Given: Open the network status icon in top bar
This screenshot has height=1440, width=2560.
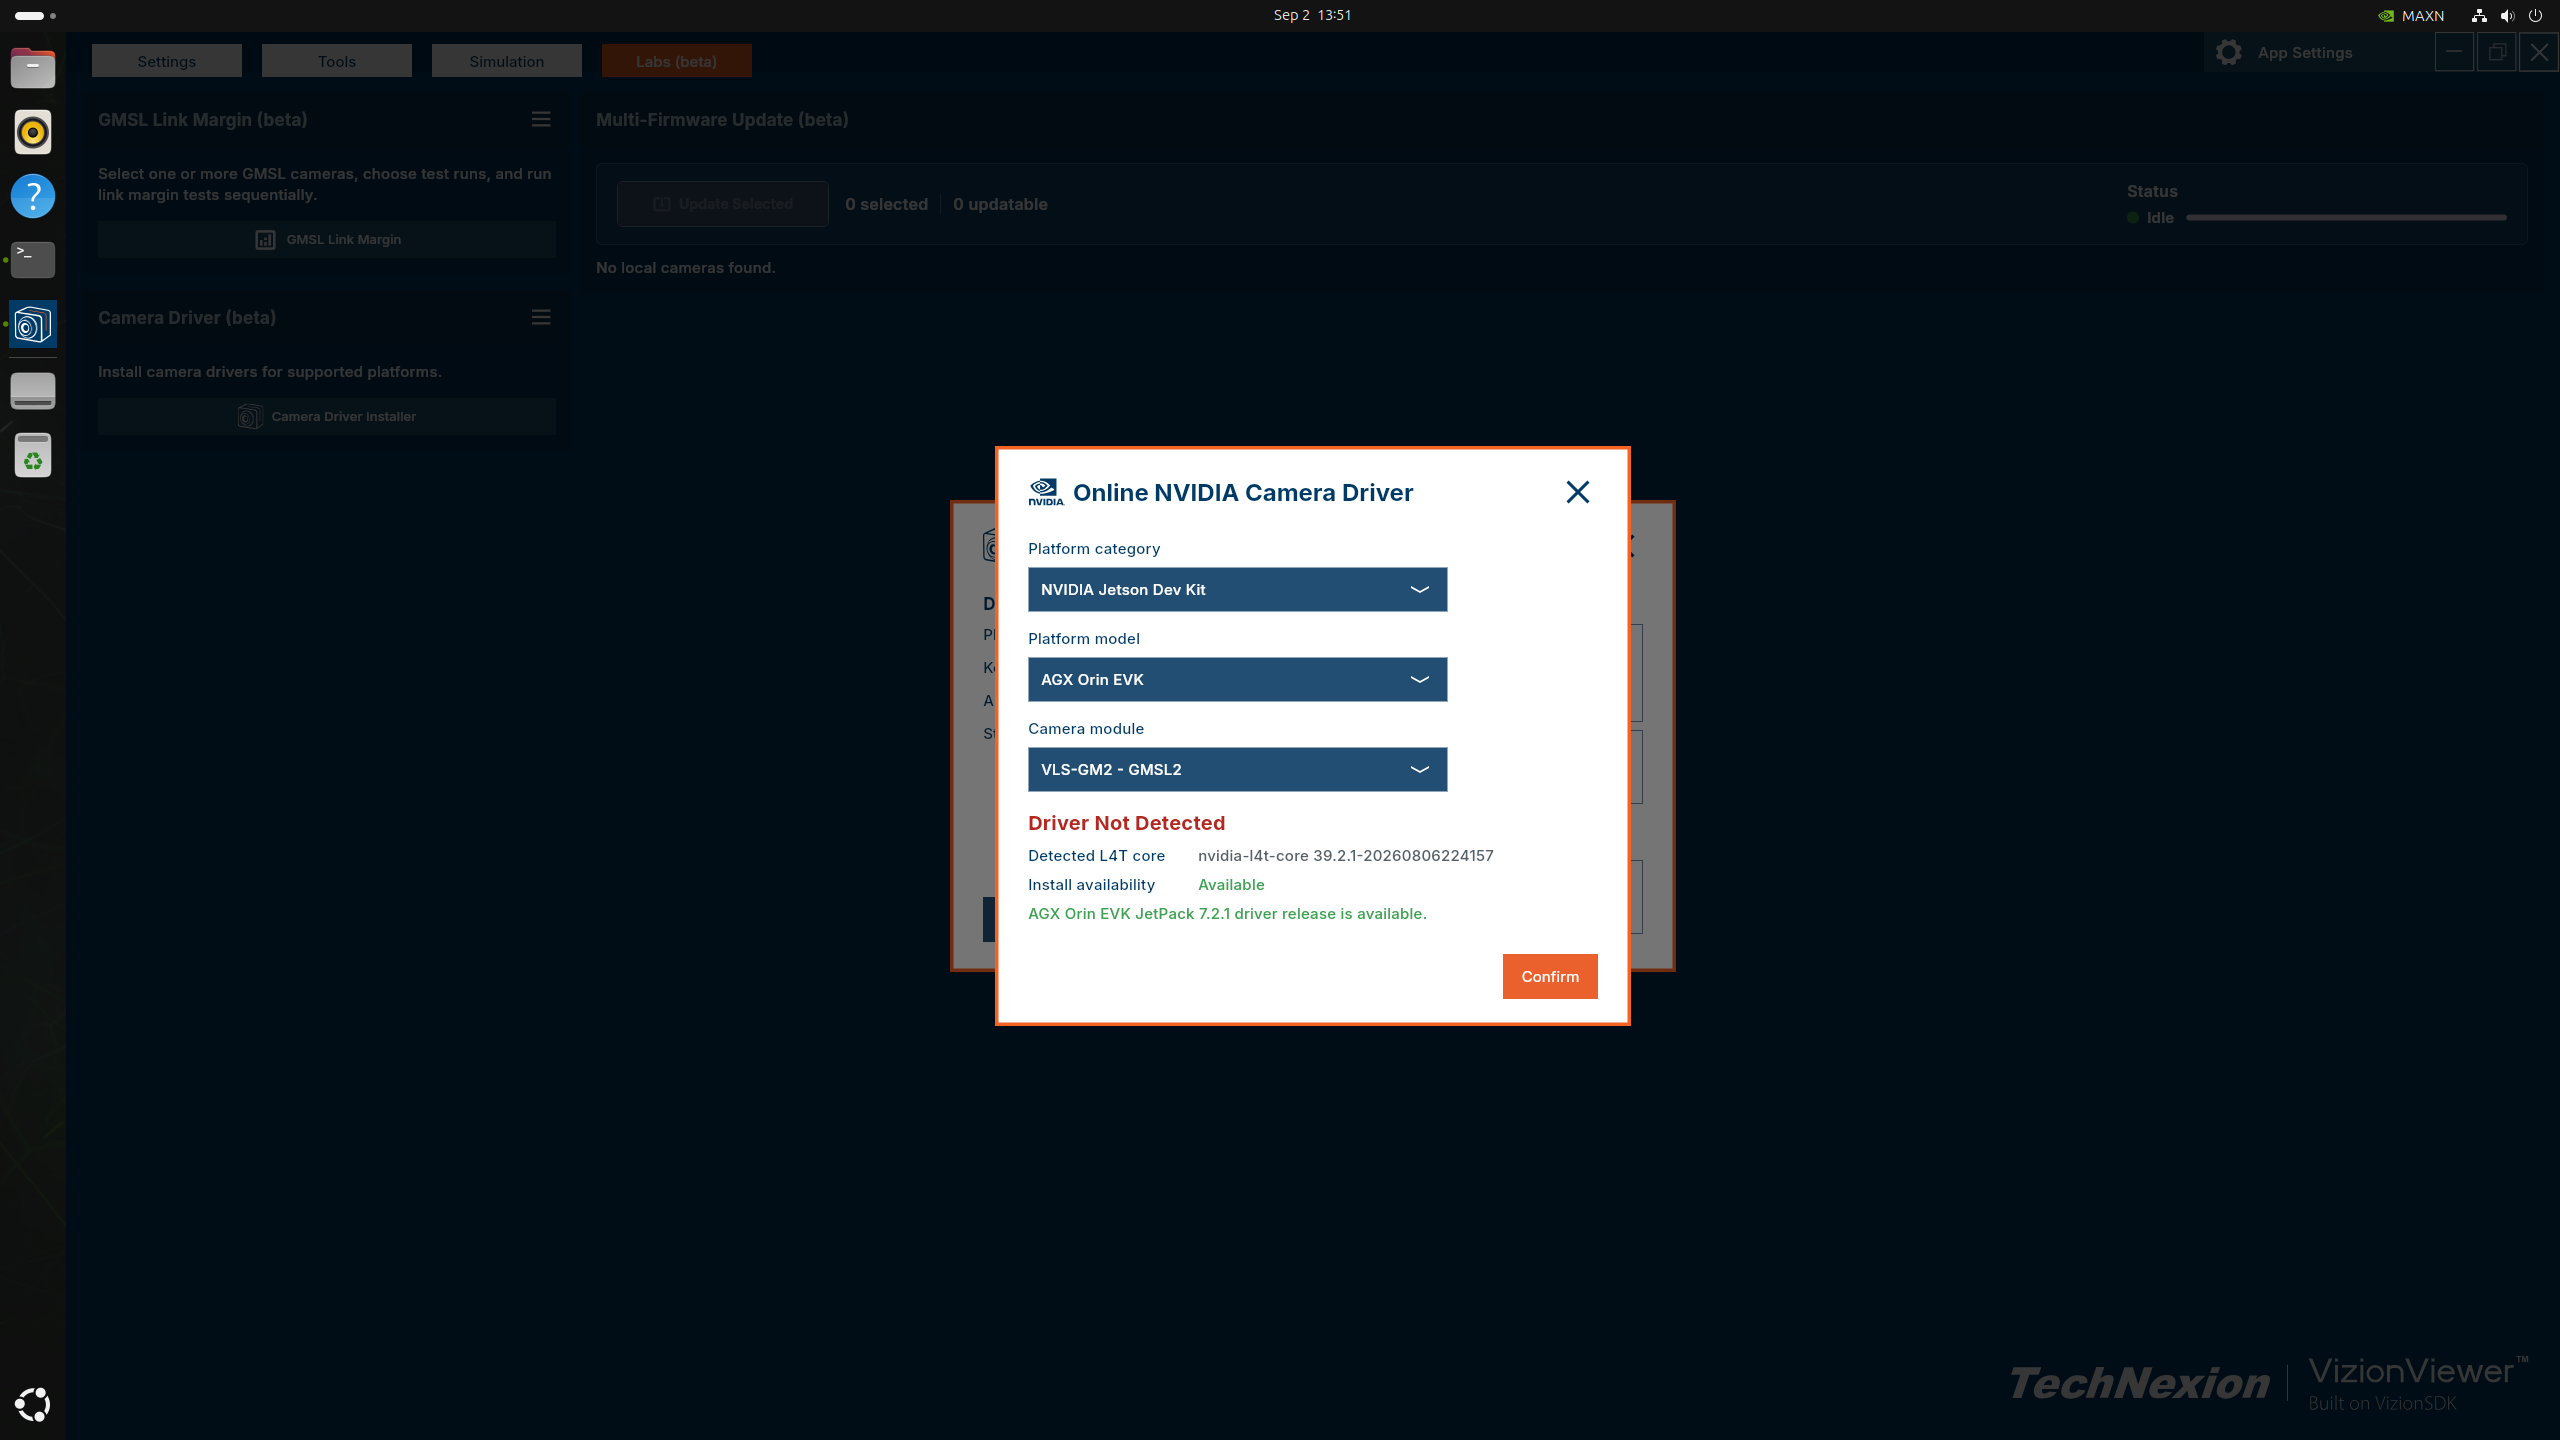Looking at the screenshot, I should coord(2479,15).
